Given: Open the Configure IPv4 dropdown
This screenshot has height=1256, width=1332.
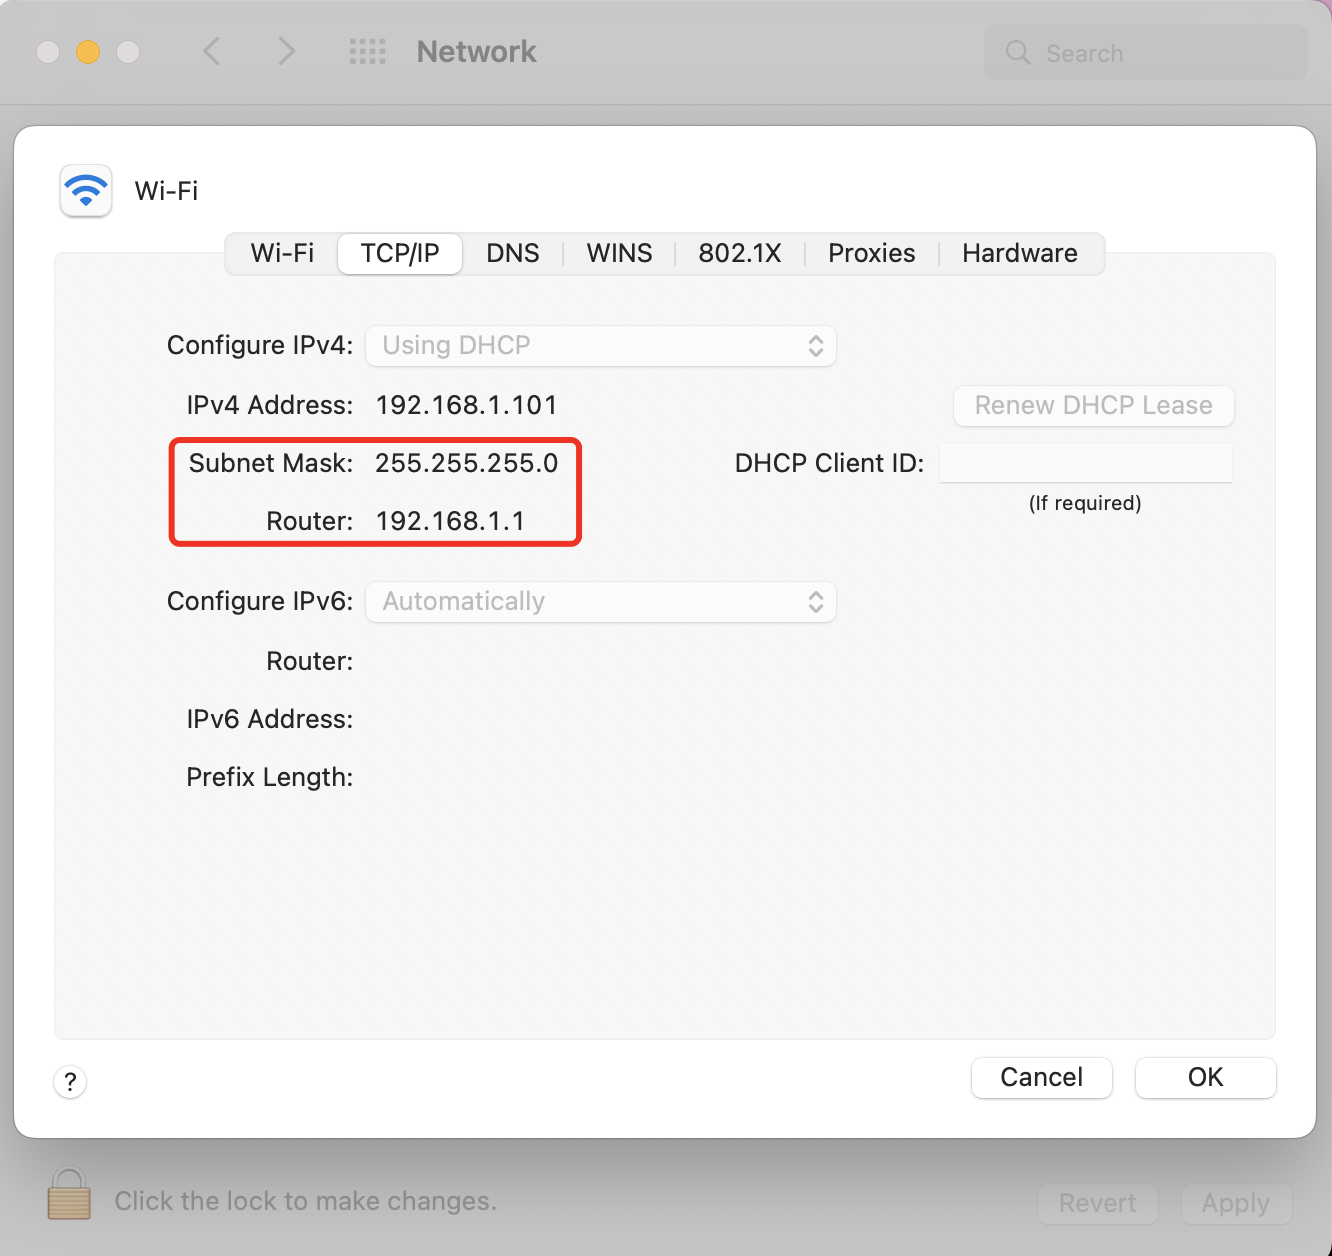Looking at the screenshot, I should [x=600, y=345].
